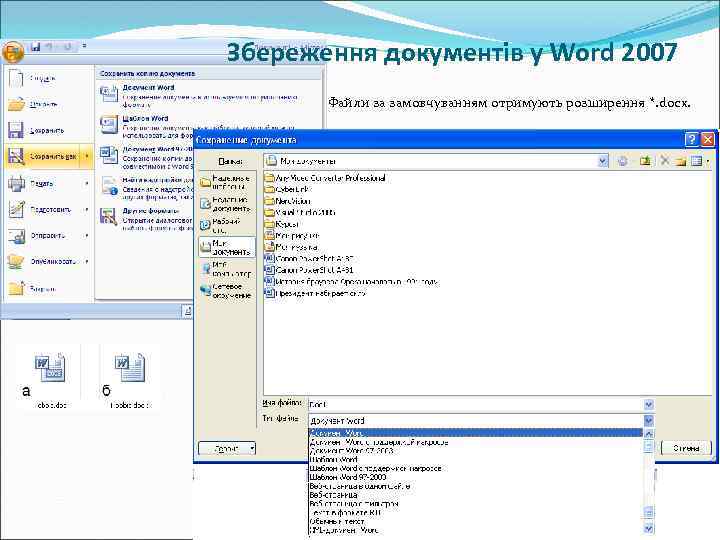Select Надежные шаблоны in the places bar
Viewport: 720px width, 540px height.
pos(227,182)
